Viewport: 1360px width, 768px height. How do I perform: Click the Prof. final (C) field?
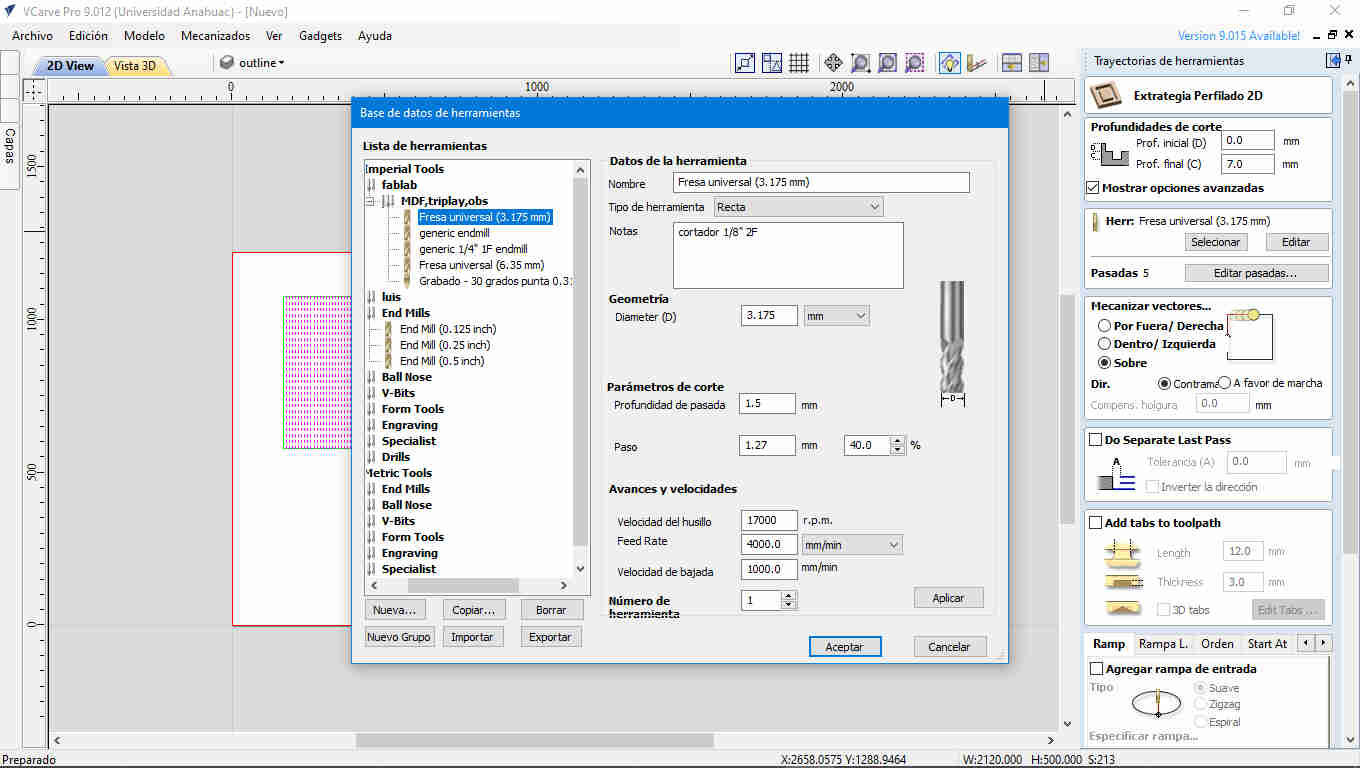point(1247,164)
